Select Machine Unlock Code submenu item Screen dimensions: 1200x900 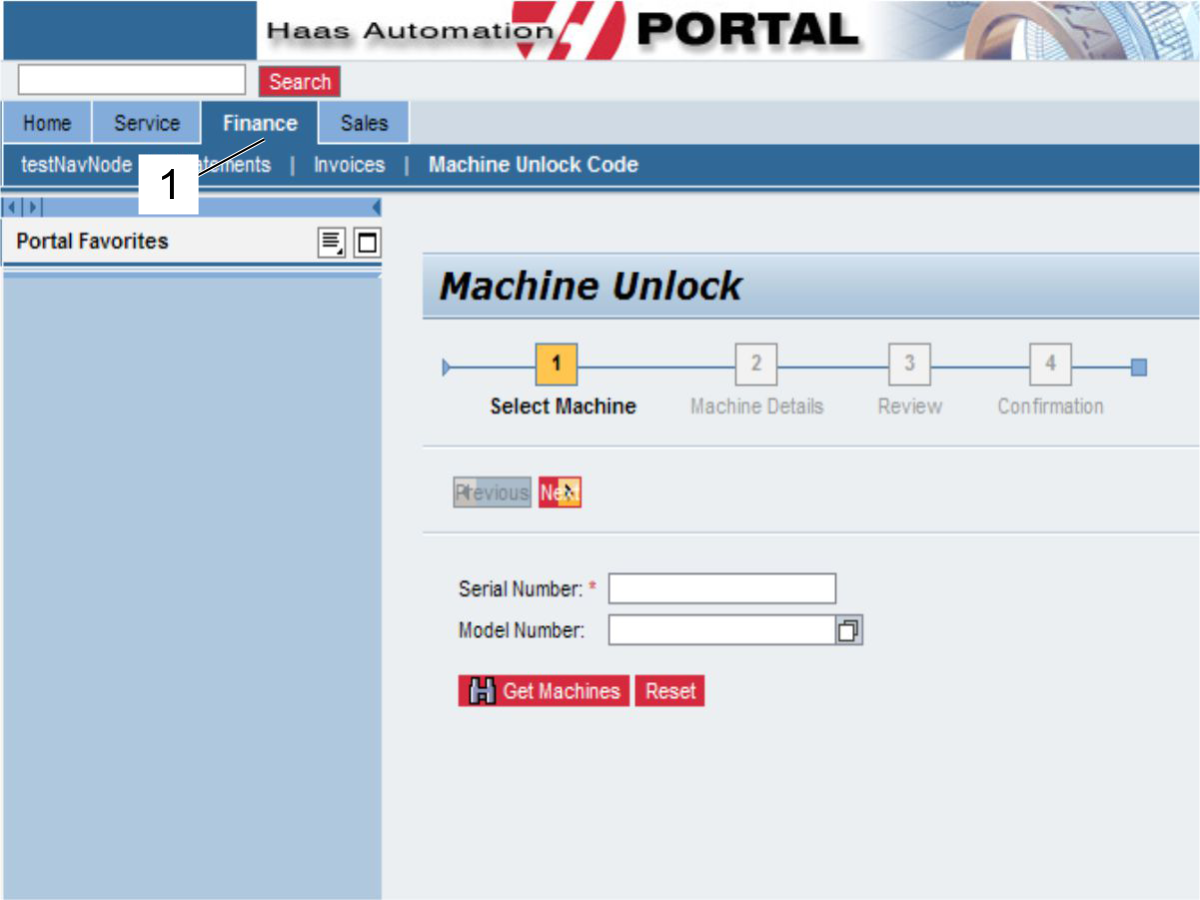click(x=533, y=165)
